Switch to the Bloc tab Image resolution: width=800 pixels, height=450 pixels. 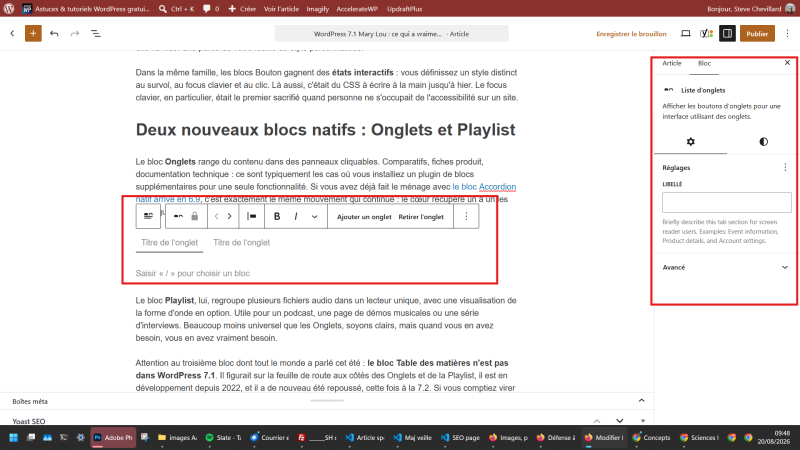(704, 63)
